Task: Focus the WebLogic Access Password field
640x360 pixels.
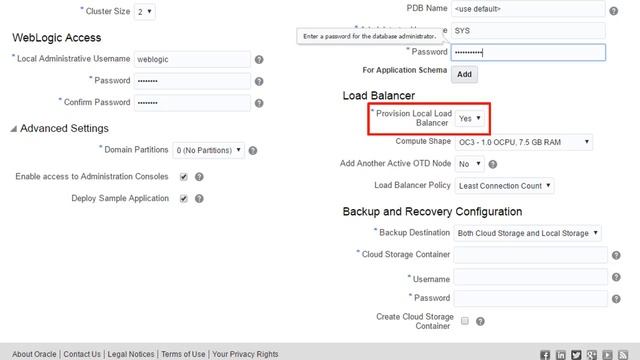Action: click(192, 81)
